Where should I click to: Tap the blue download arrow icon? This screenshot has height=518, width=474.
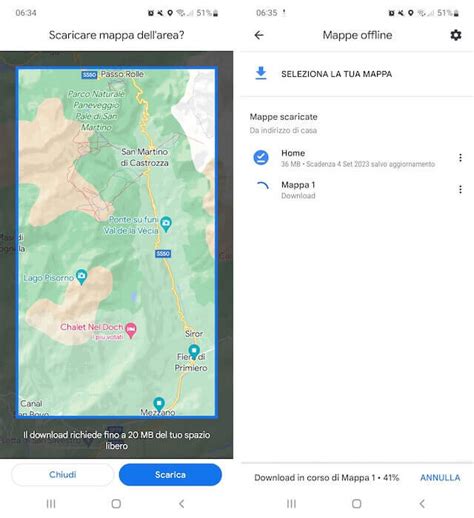(x=261, y=73)
